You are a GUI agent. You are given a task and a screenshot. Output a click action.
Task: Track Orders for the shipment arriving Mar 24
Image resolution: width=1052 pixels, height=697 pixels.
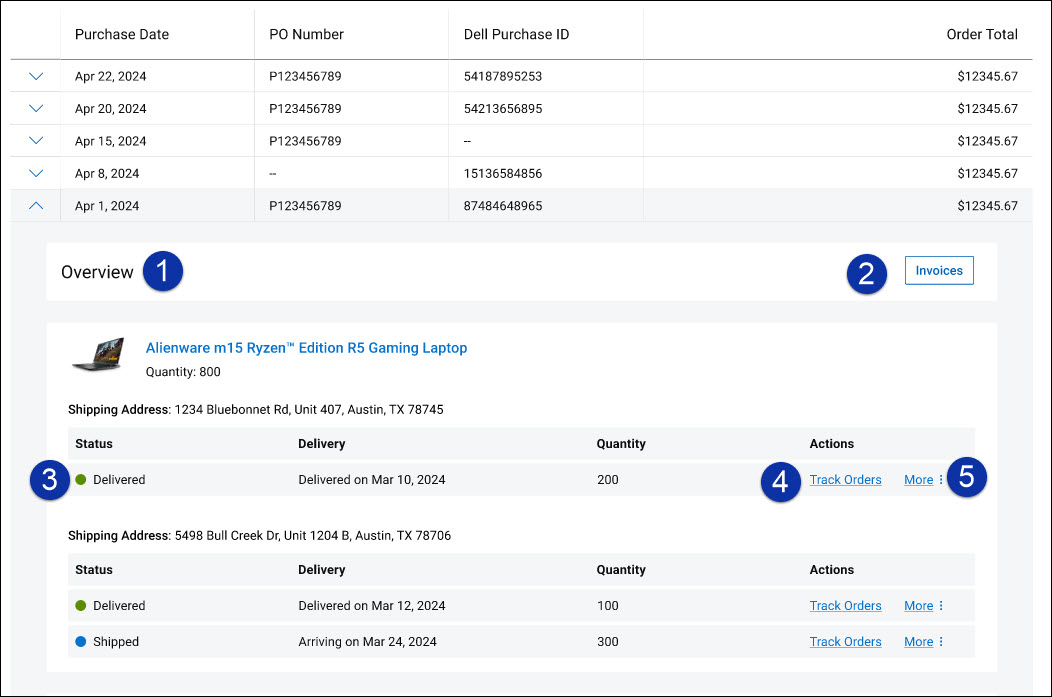pyautogui.click(x=845, y=641)
